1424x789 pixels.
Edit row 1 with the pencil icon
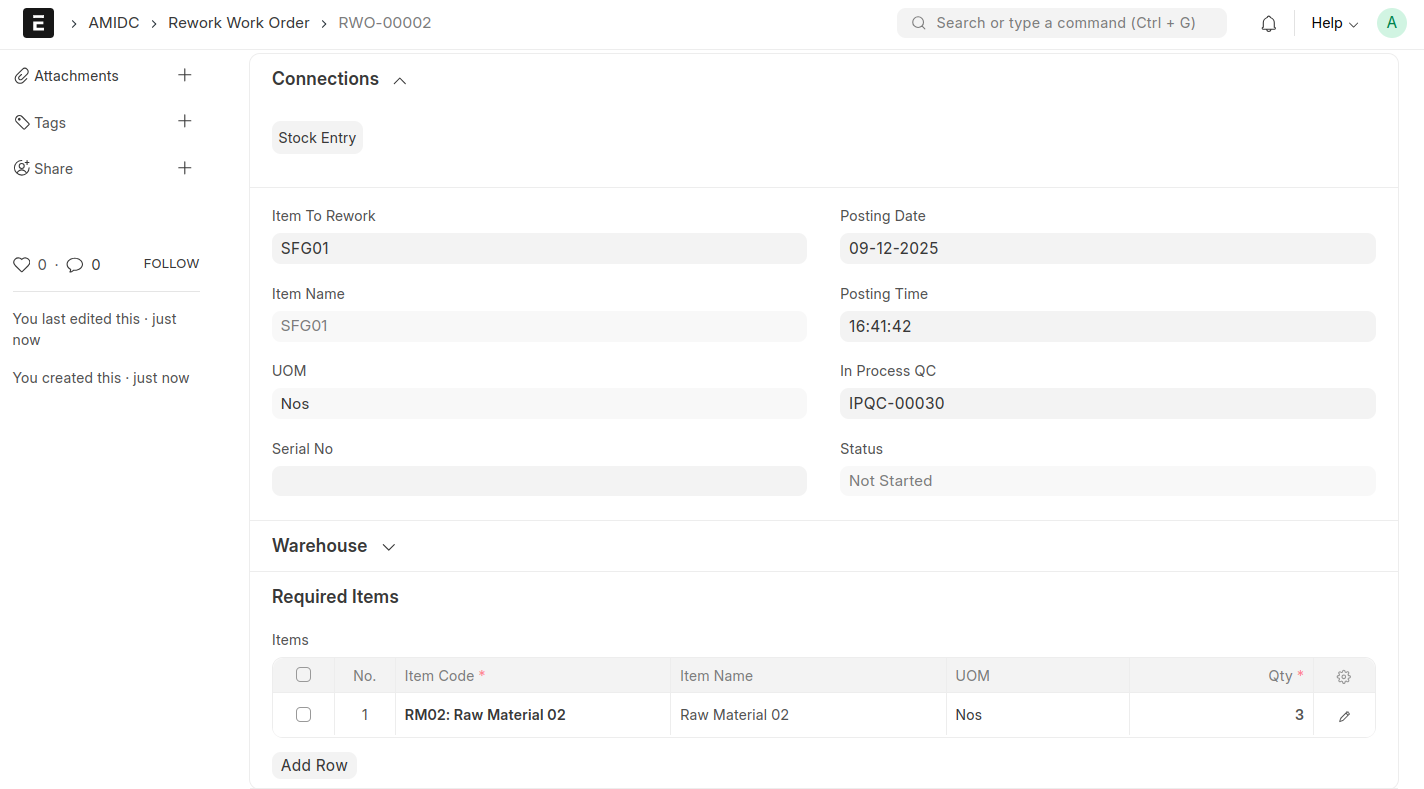[1344, 716]
